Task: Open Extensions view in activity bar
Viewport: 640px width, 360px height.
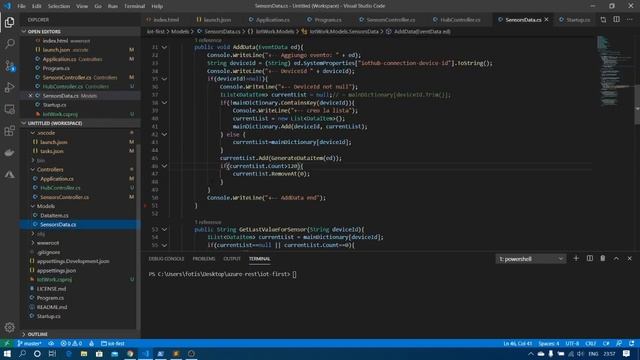Action: (x=9, y=131)
